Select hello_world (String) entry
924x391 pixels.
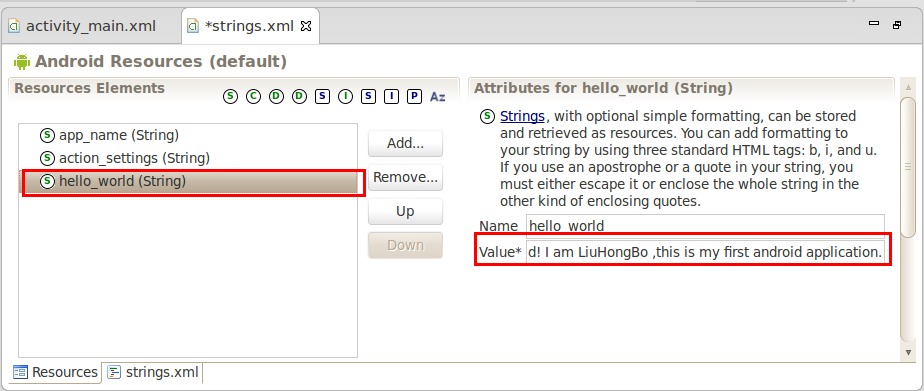(x=188, y=181)
